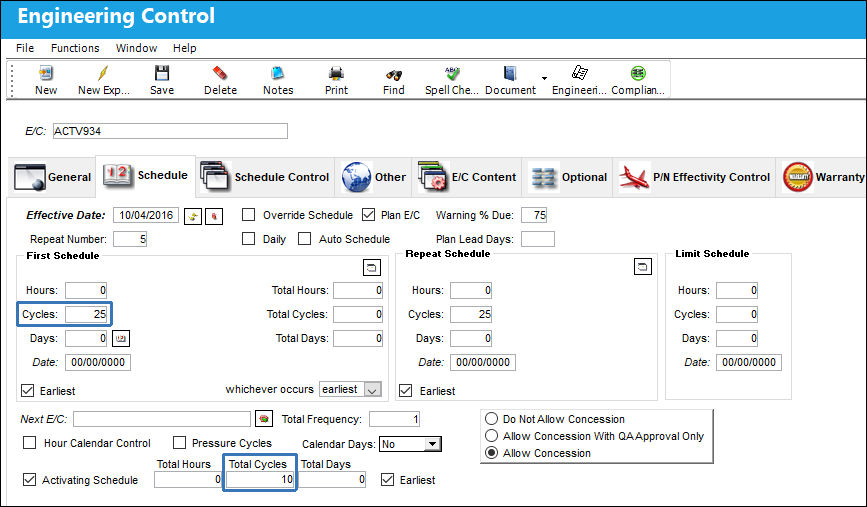Open the Help menu
The height and width of the screenshot is (507, 867).
point(185,48)
